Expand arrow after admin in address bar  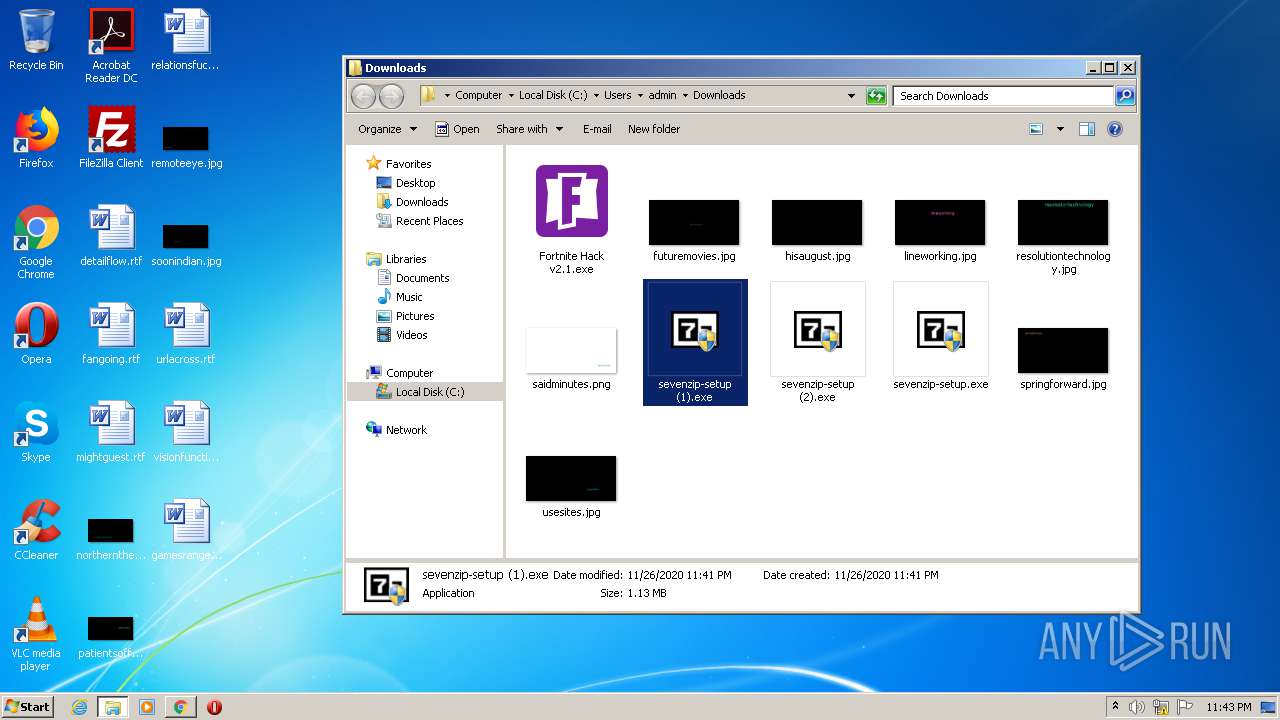[x=685, y=96]
